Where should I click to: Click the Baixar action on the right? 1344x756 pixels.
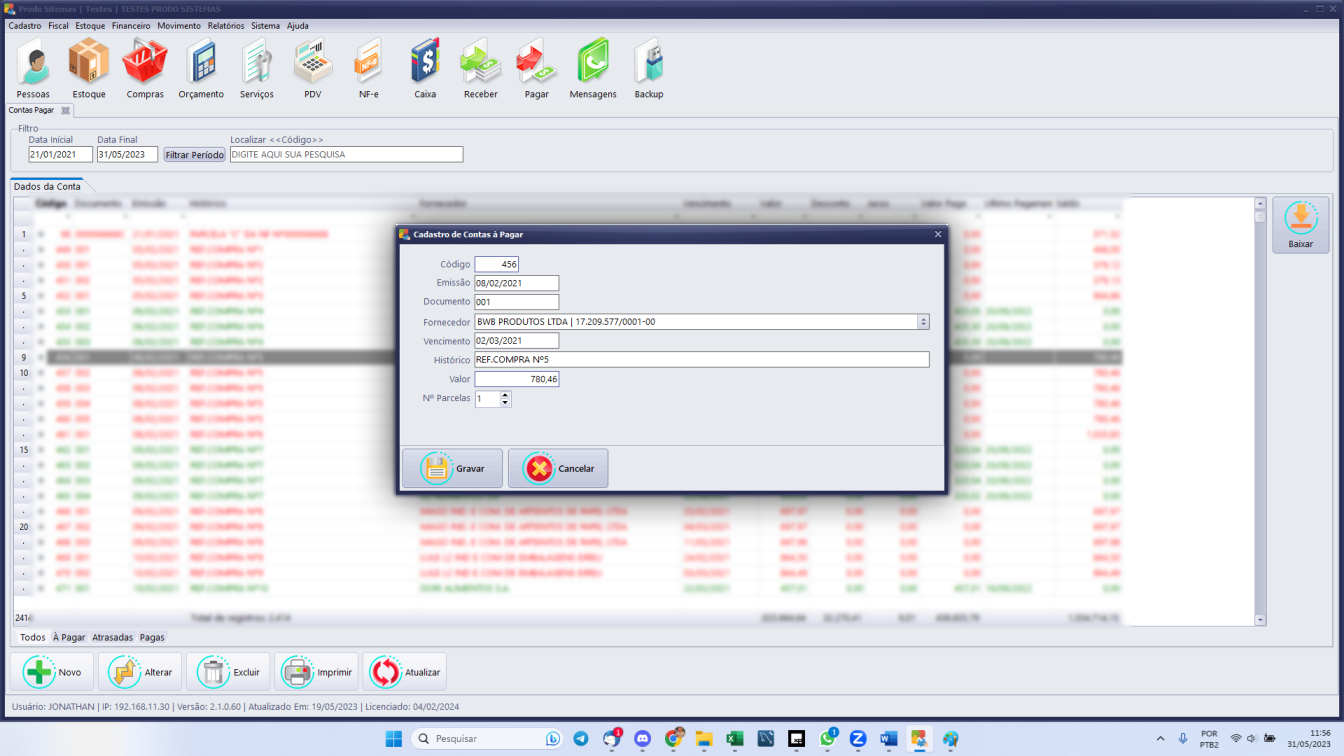1300,224
